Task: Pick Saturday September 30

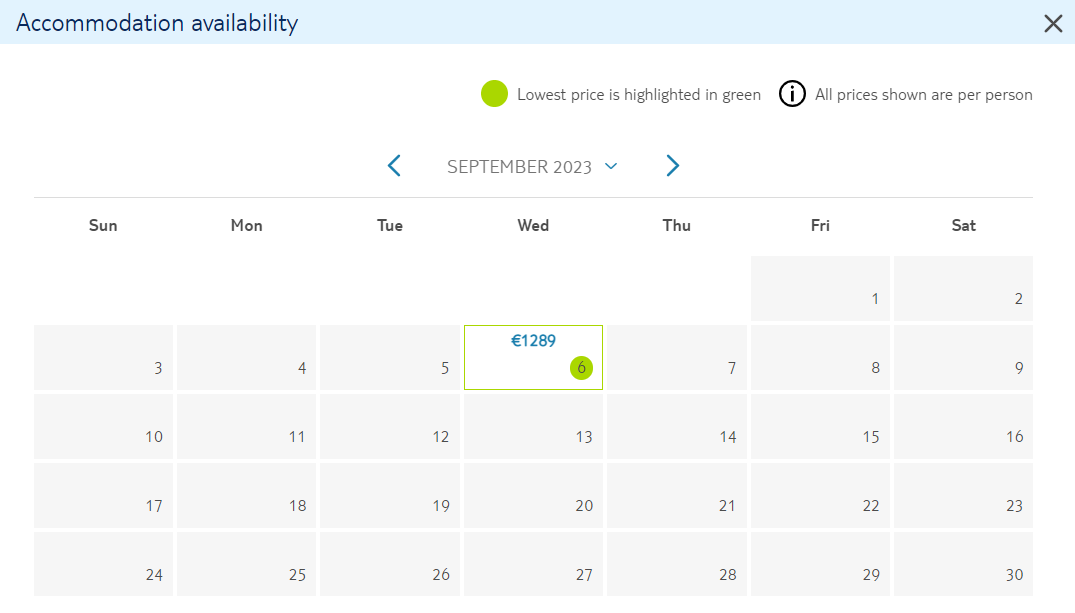Action: [963, 564]
